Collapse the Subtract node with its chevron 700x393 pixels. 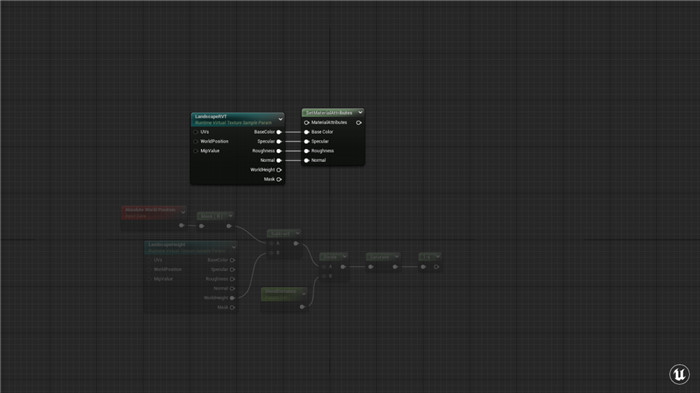(298, 233)
